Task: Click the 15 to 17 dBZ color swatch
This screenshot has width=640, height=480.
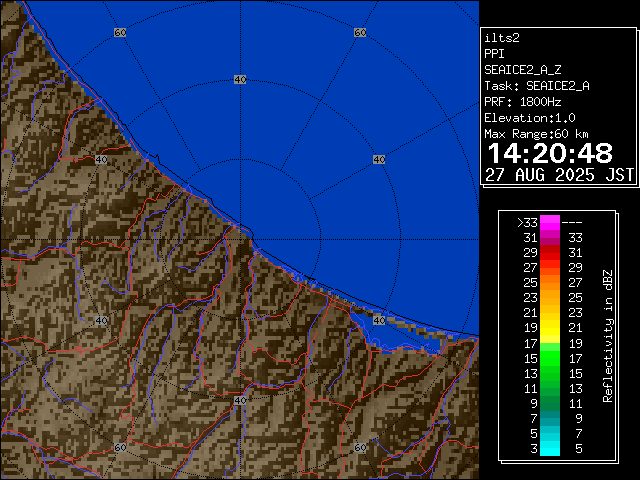Action: (550, 357)
